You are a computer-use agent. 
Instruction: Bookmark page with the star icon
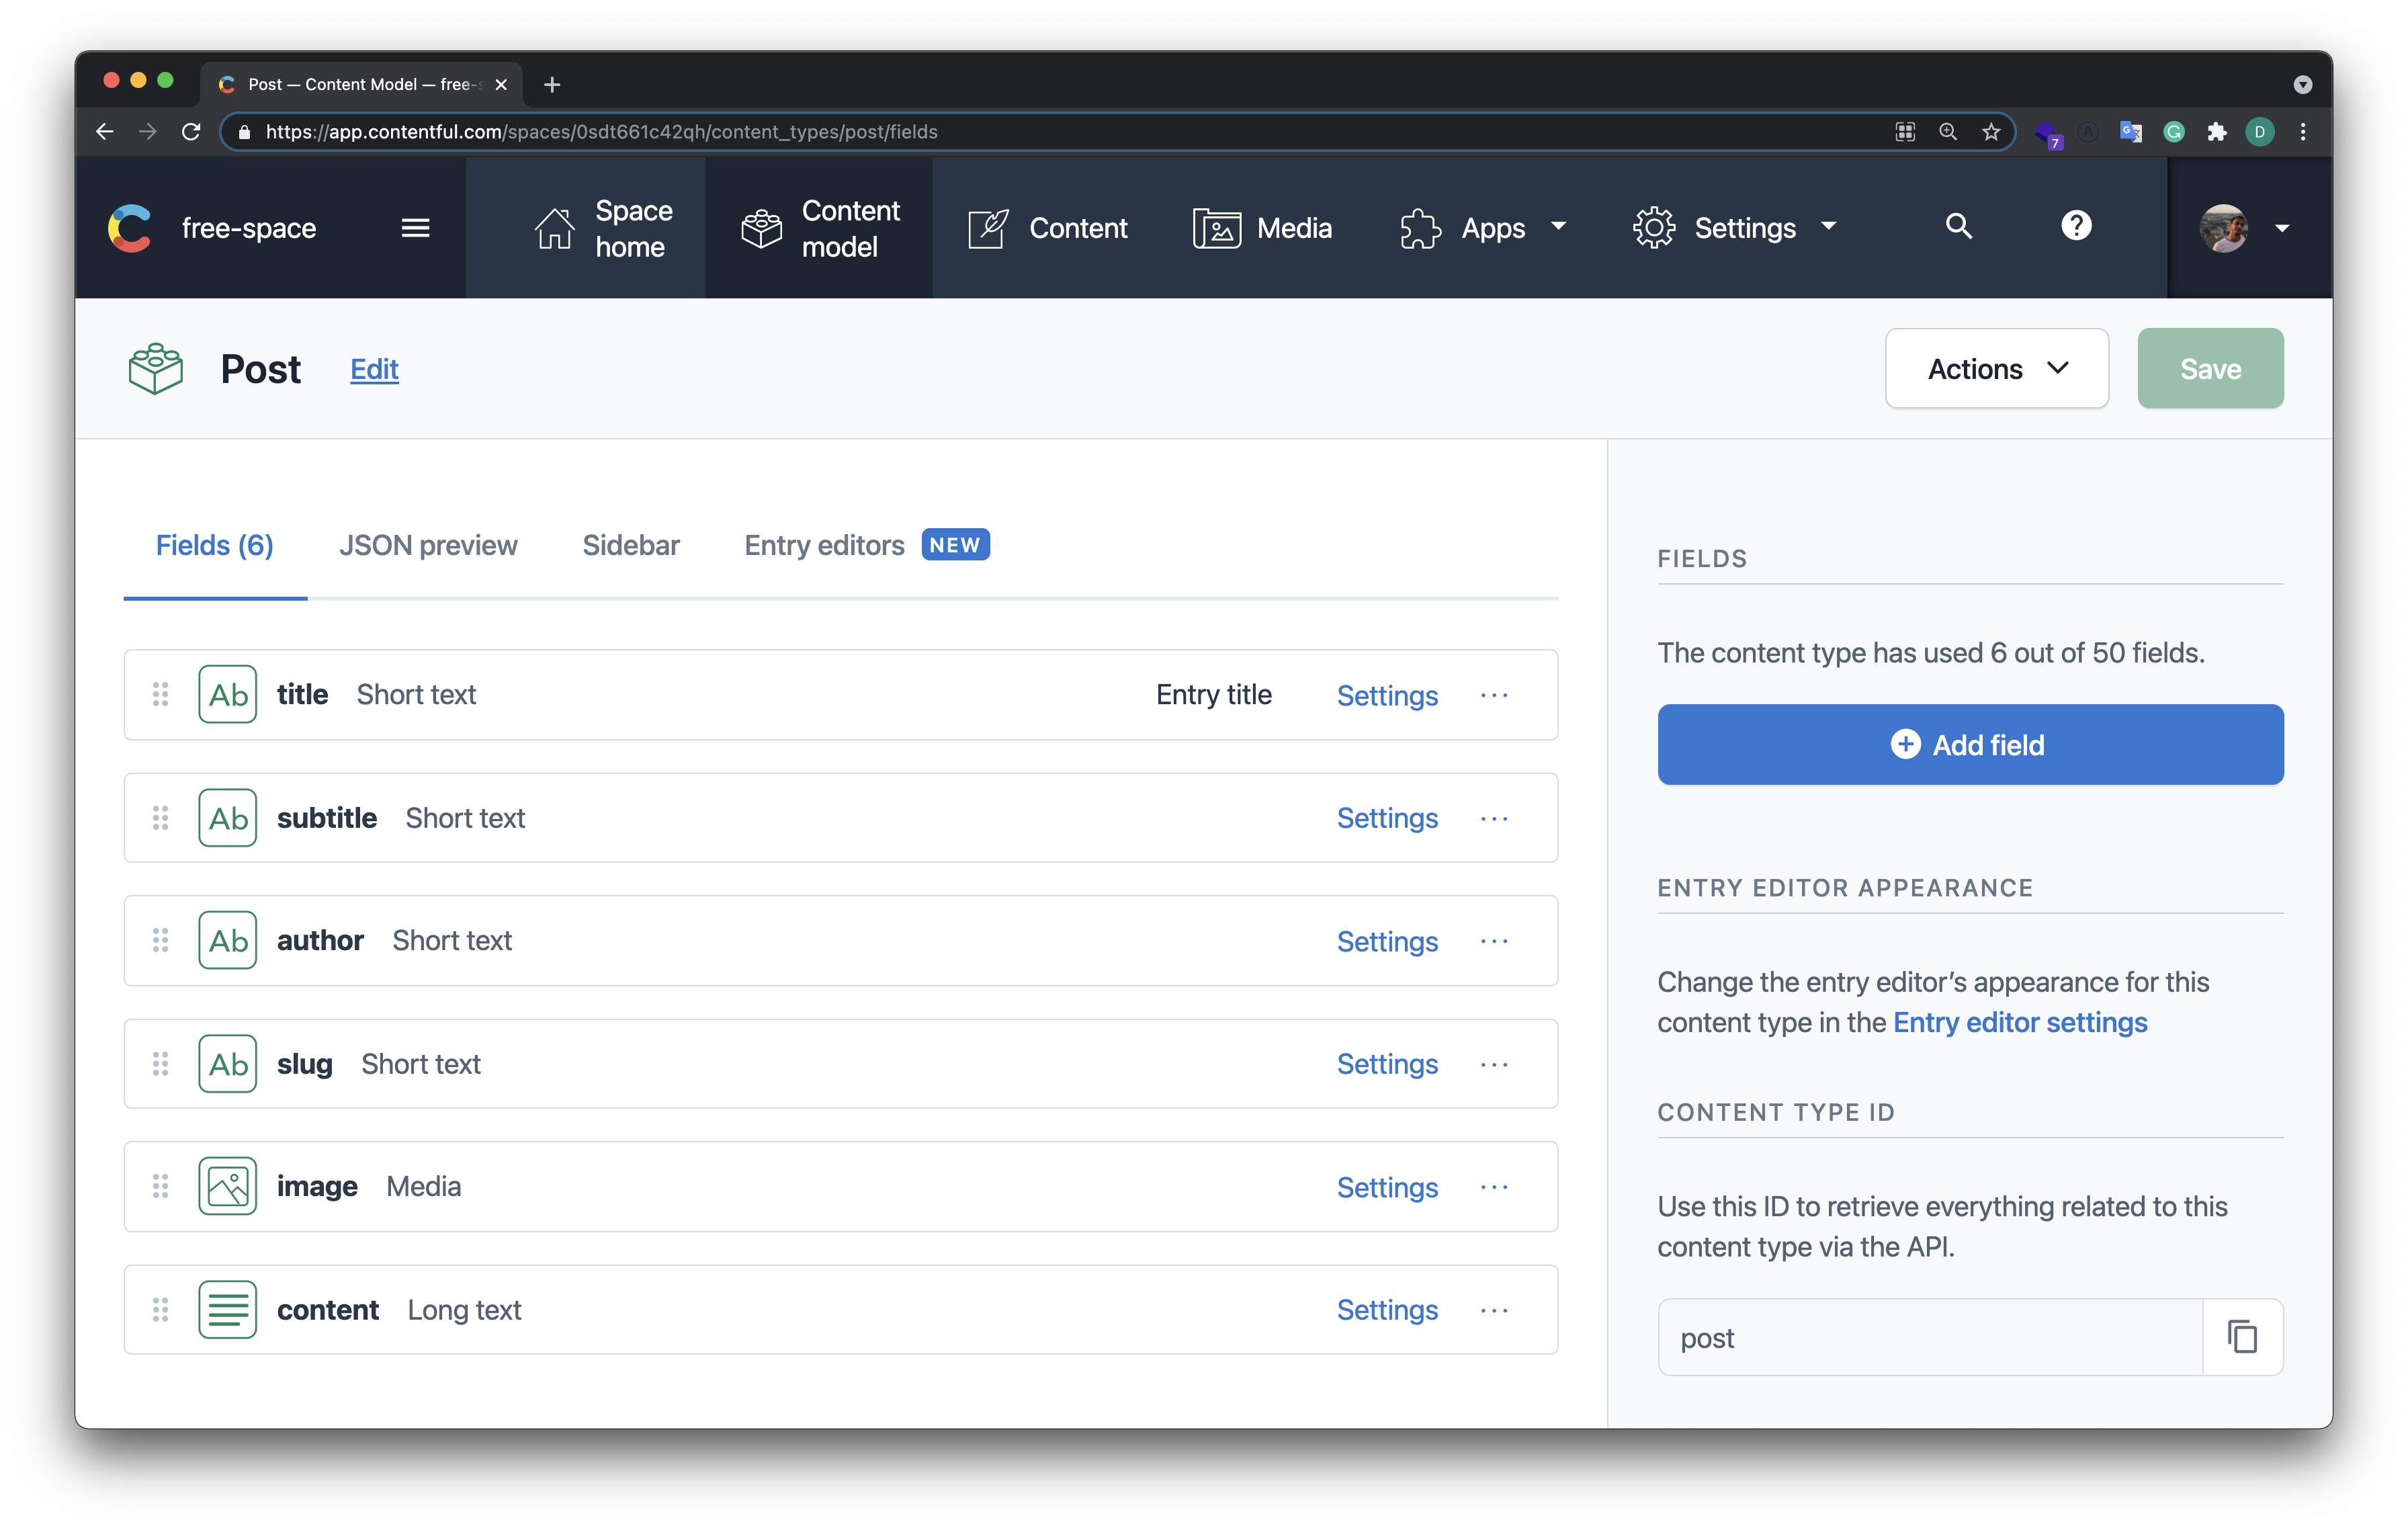[1991, 132]
